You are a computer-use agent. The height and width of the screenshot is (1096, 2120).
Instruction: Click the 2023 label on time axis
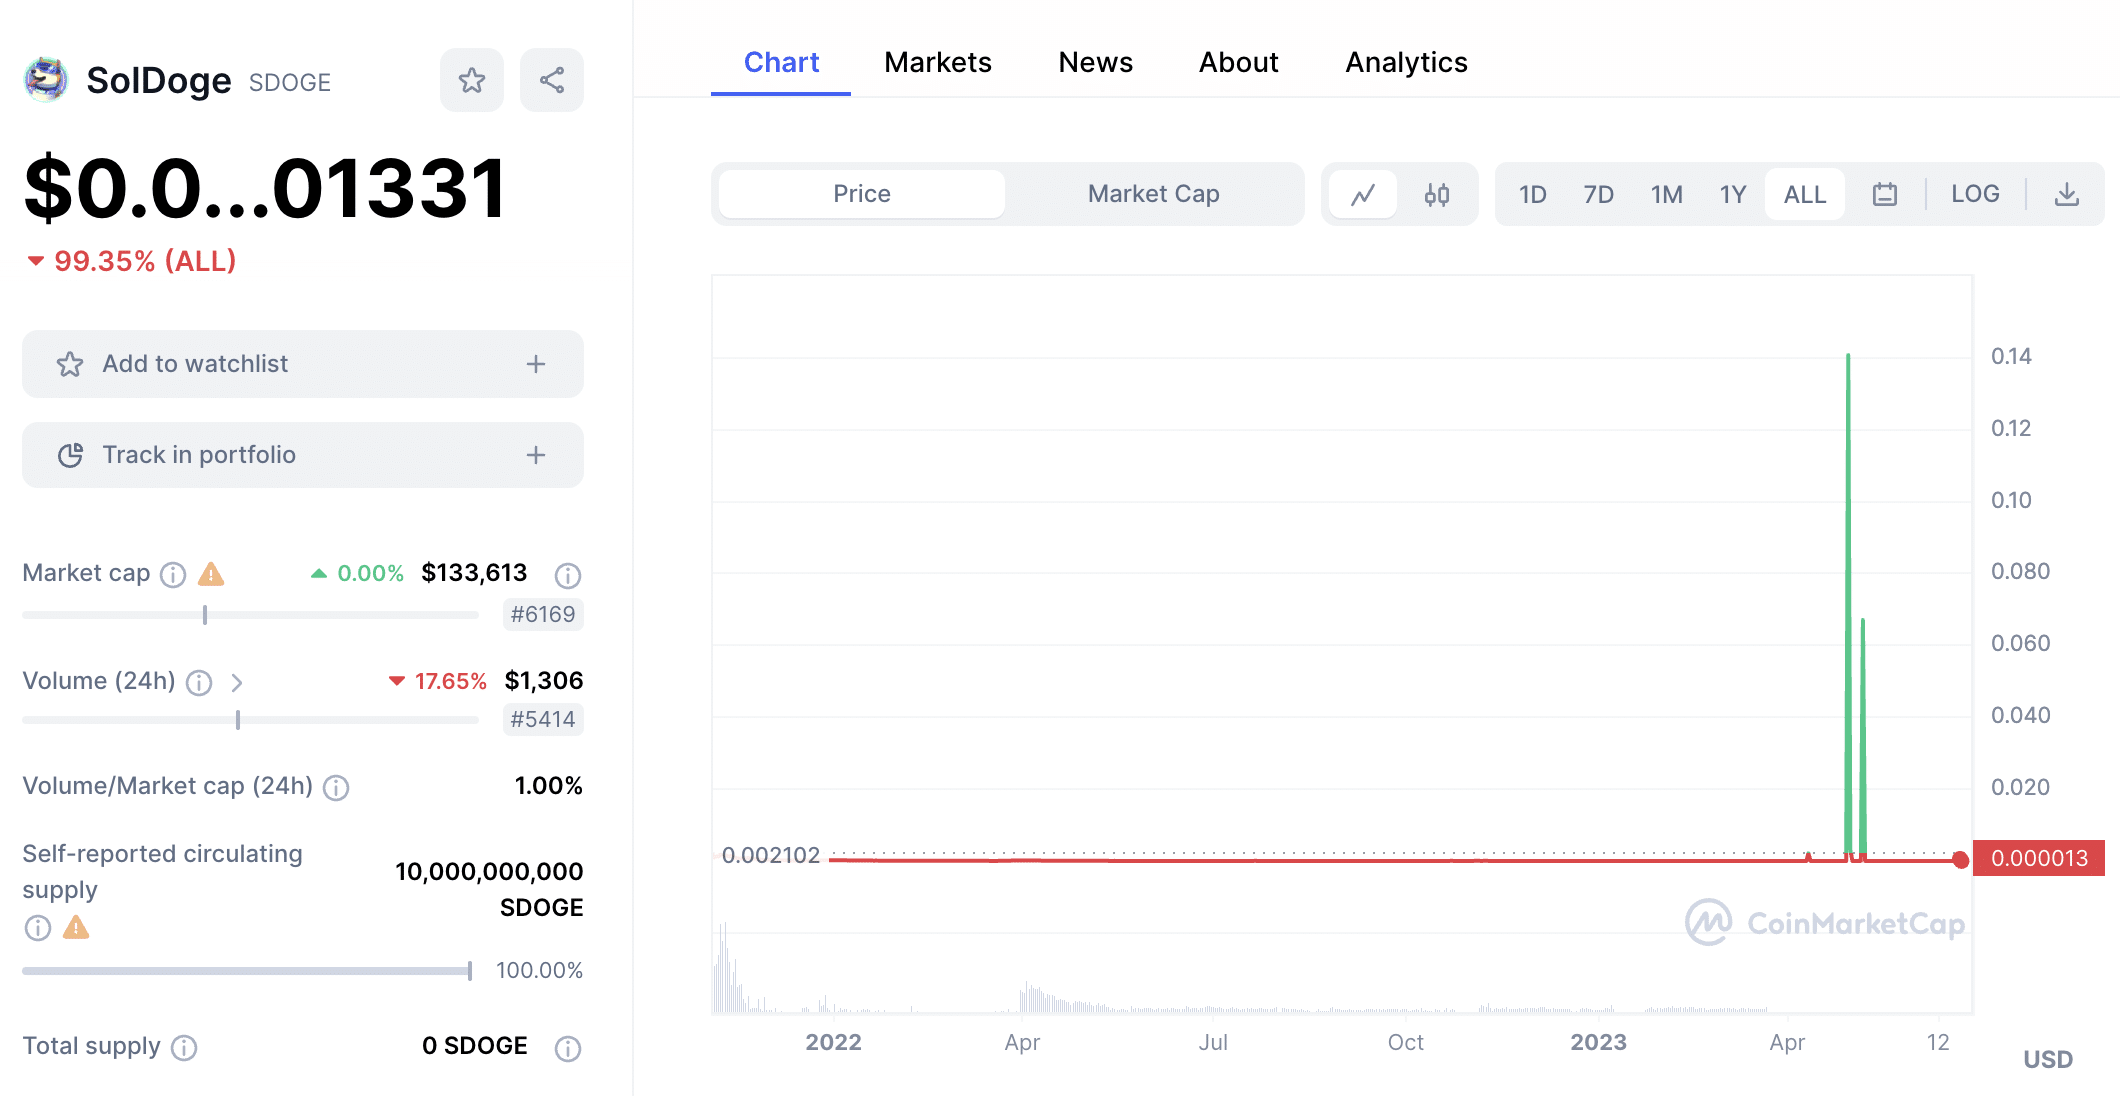1598,1042
